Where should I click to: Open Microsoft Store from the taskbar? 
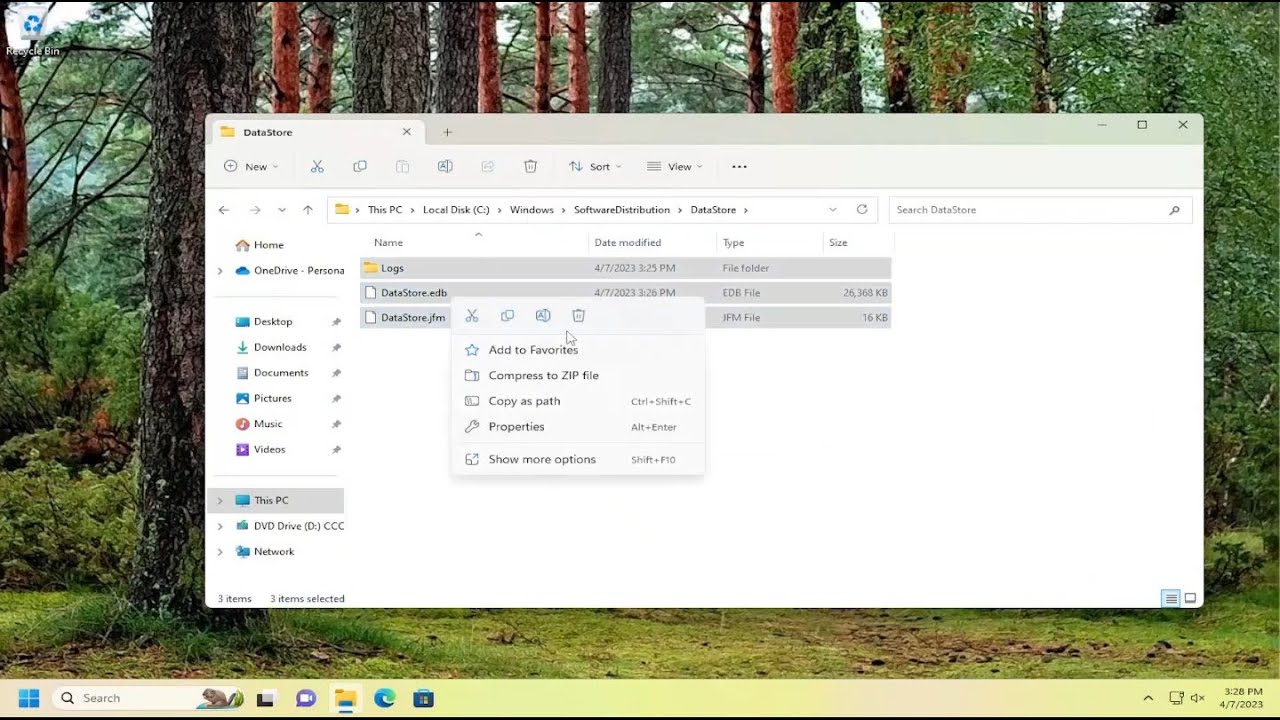click(423, 698)
